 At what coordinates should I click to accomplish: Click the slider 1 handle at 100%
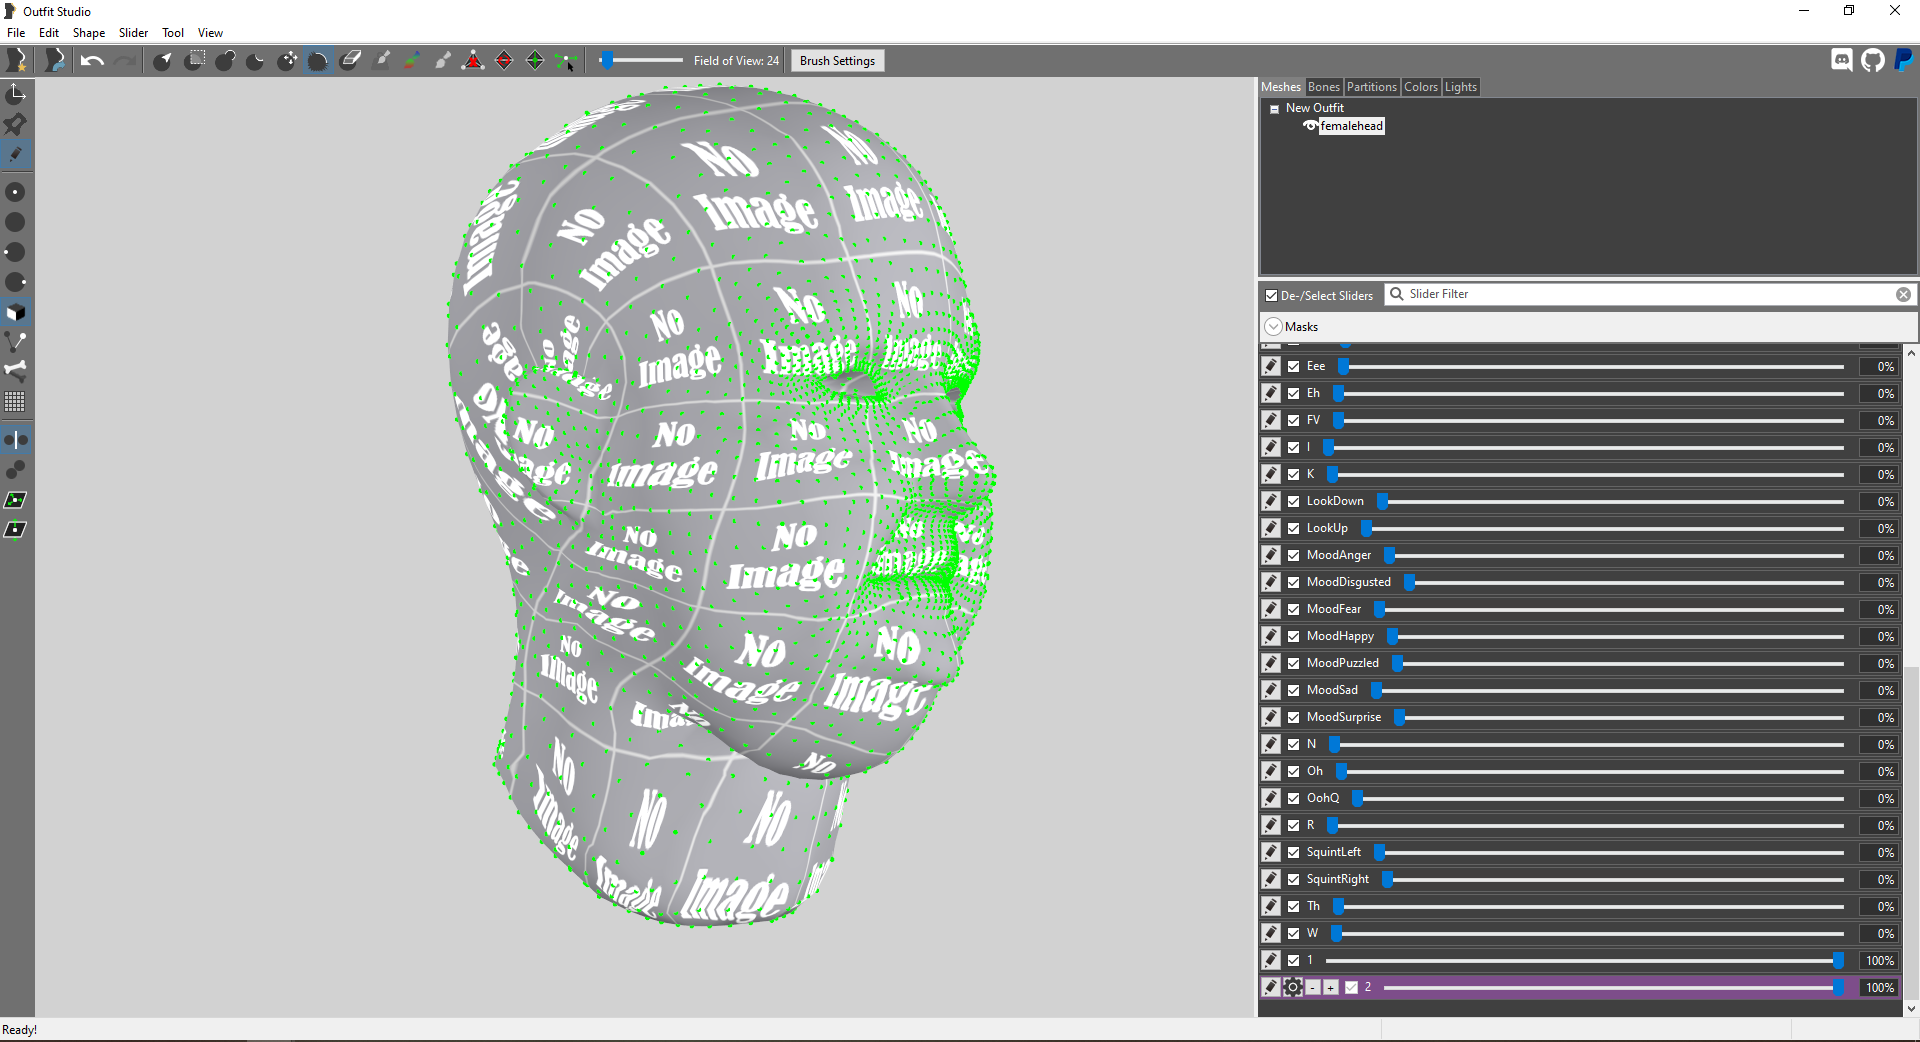pyautogui.click(x=1838, y=961)
